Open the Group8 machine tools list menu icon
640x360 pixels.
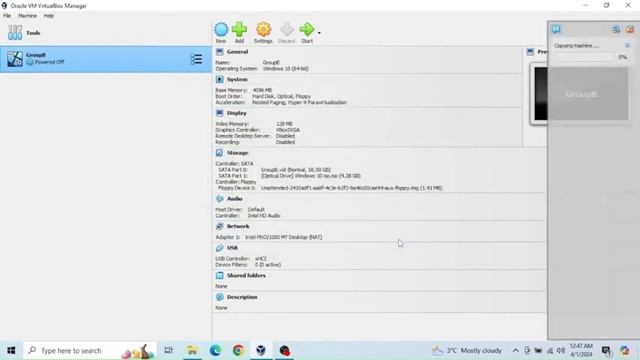click(196, 59)
